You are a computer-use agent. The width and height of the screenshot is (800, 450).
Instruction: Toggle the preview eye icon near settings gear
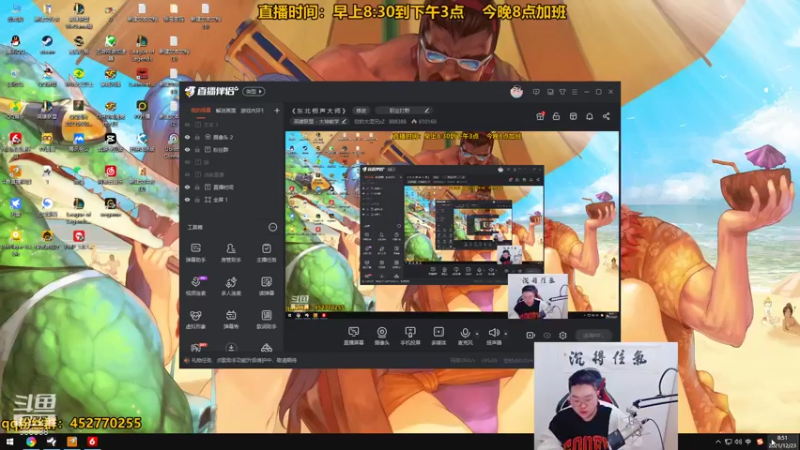click(x=547, y=335)
